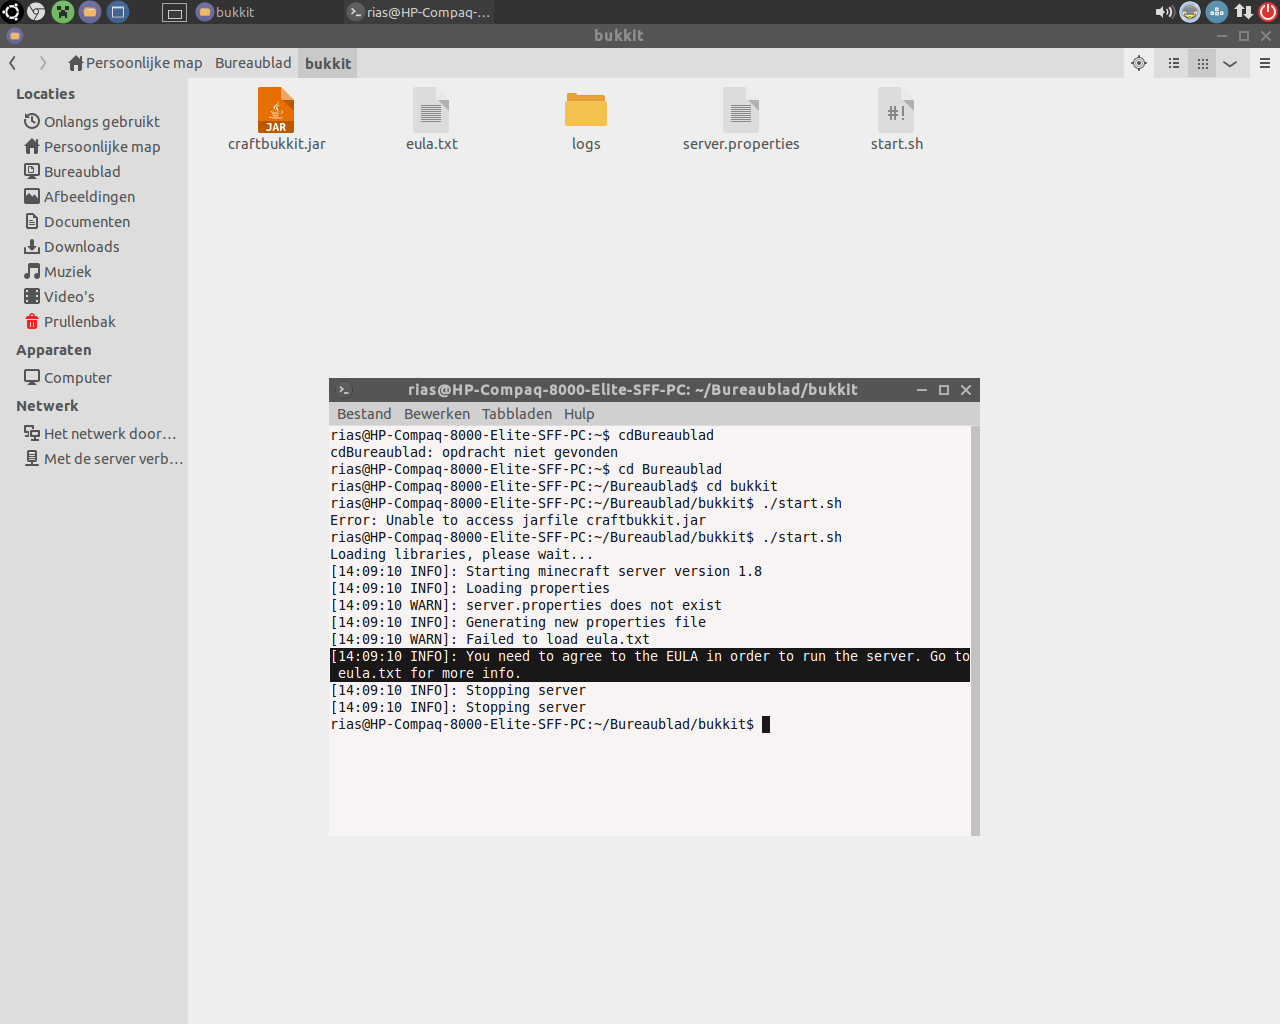Image resolution: width=1280 pixels, height=1024 pixels.
Task: Maximize the terminal window
Action: pyautogui.click(x=944, y=390)
